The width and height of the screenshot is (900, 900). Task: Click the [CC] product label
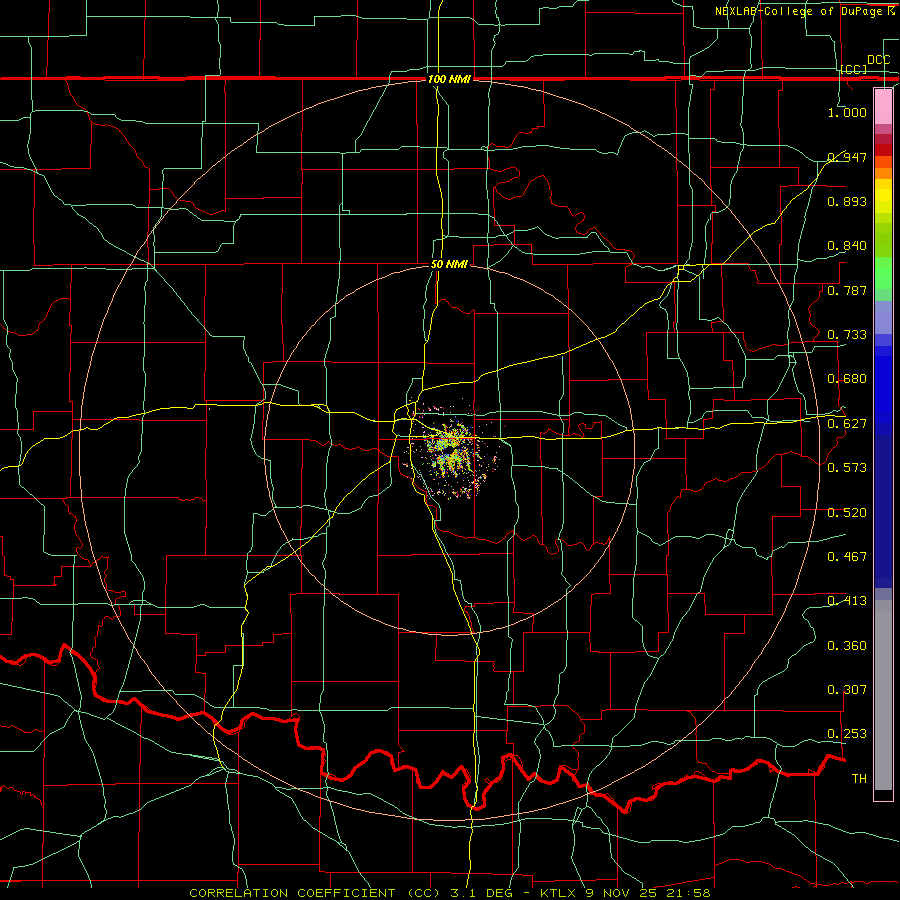click(854, 69)
